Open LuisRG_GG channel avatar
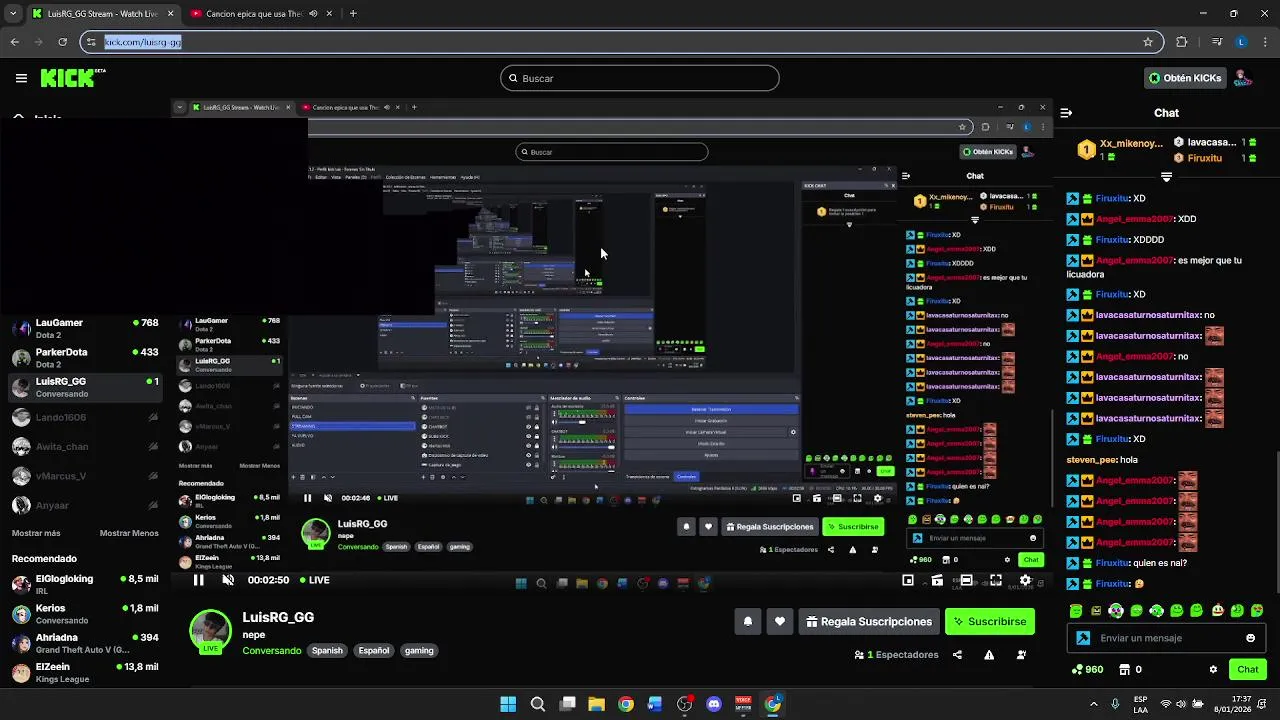The height and width of the screenshot is (720, 1280). [210, 630]
